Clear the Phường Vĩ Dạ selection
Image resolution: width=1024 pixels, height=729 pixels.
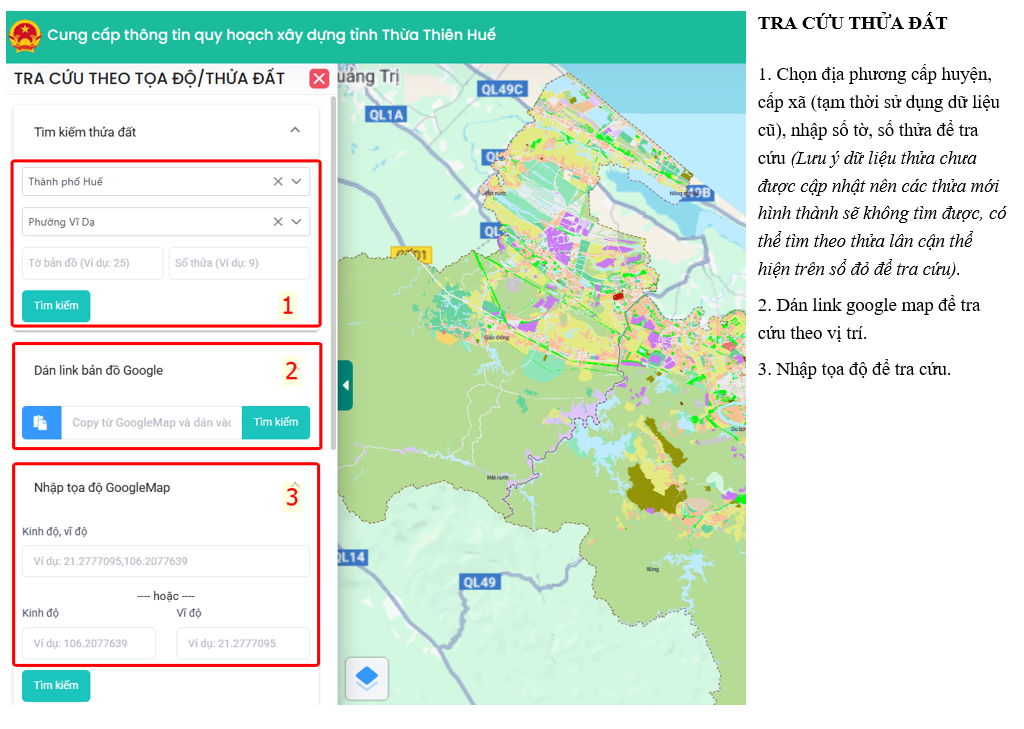(x=278, y=222)
